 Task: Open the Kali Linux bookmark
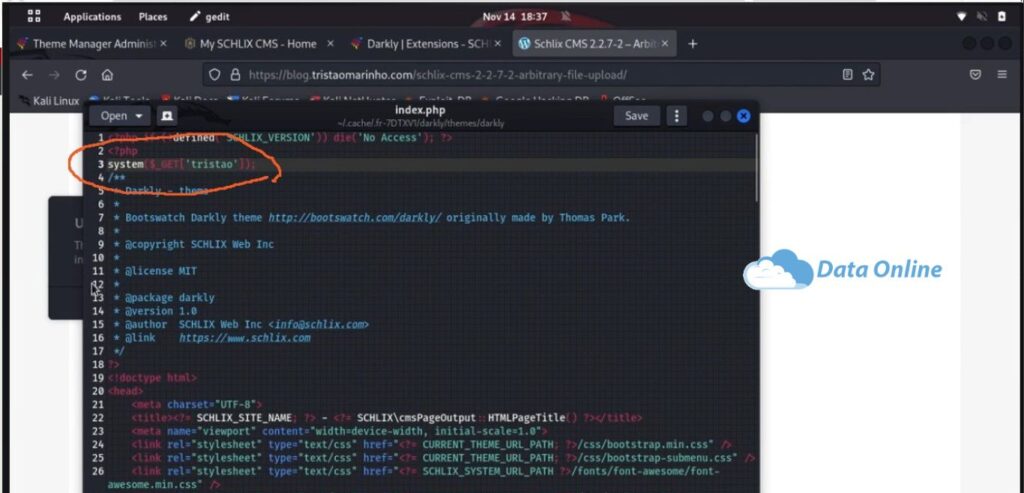(49, 101)
